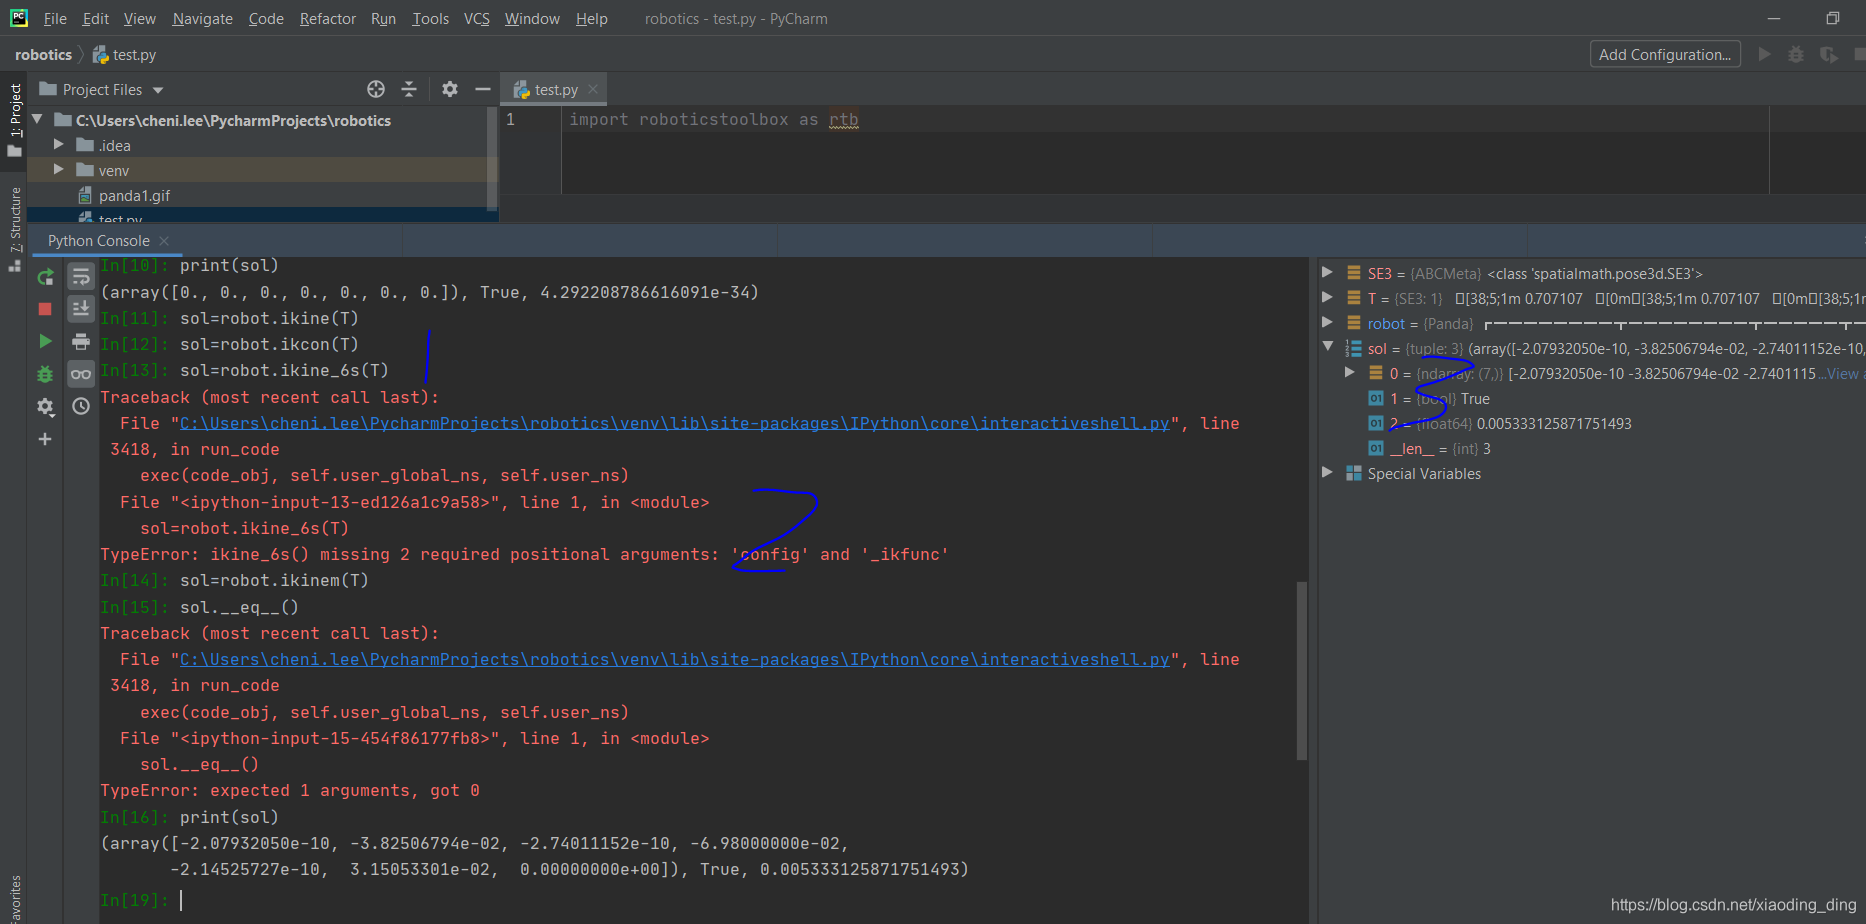Viewport: 1866px width, 924px height.
Task: Collapse all nodes in Project Files panel
Action: pyautogui.click(x=410, y=89)
